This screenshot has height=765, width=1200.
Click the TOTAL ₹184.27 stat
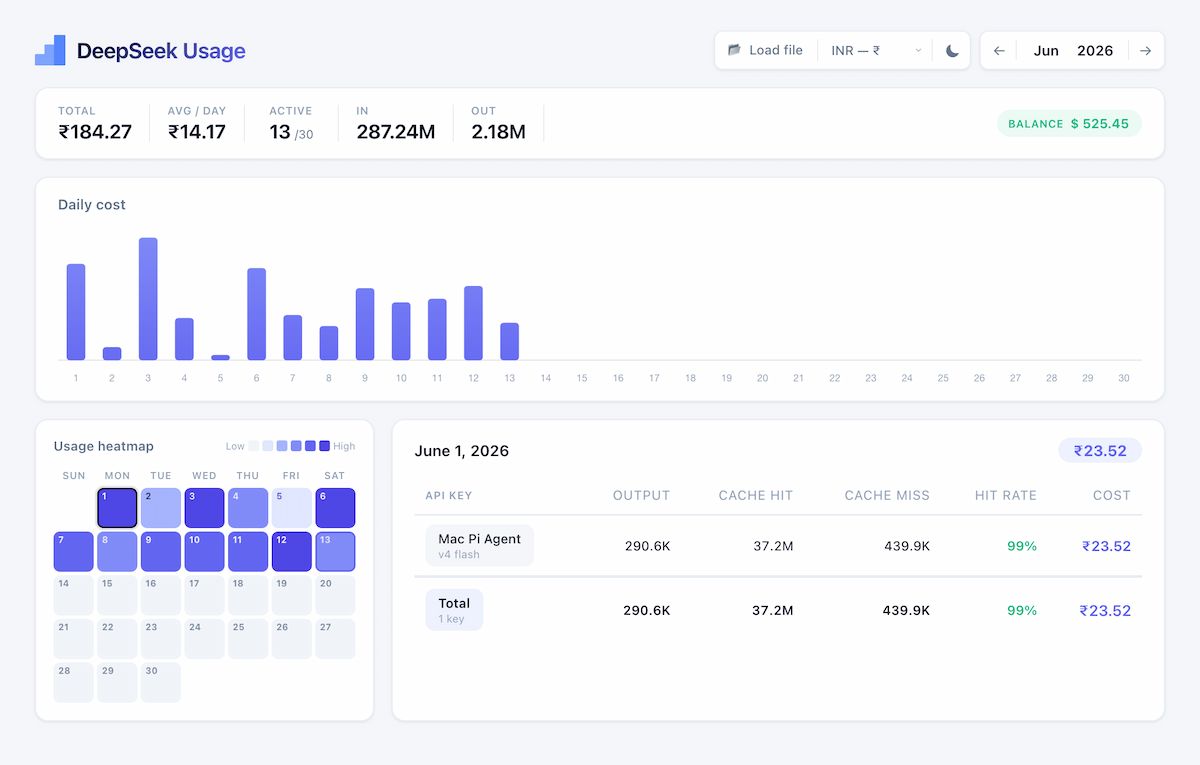pyautogui.click(x=95, y=124)
